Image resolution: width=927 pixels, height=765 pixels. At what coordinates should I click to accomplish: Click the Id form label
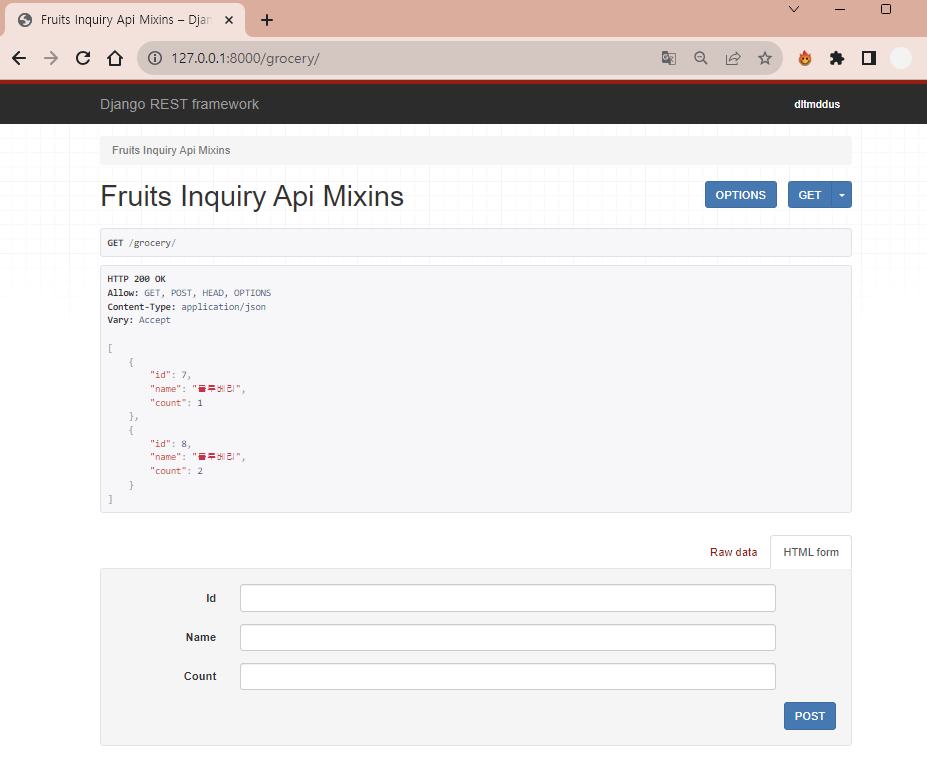point(211,598)
